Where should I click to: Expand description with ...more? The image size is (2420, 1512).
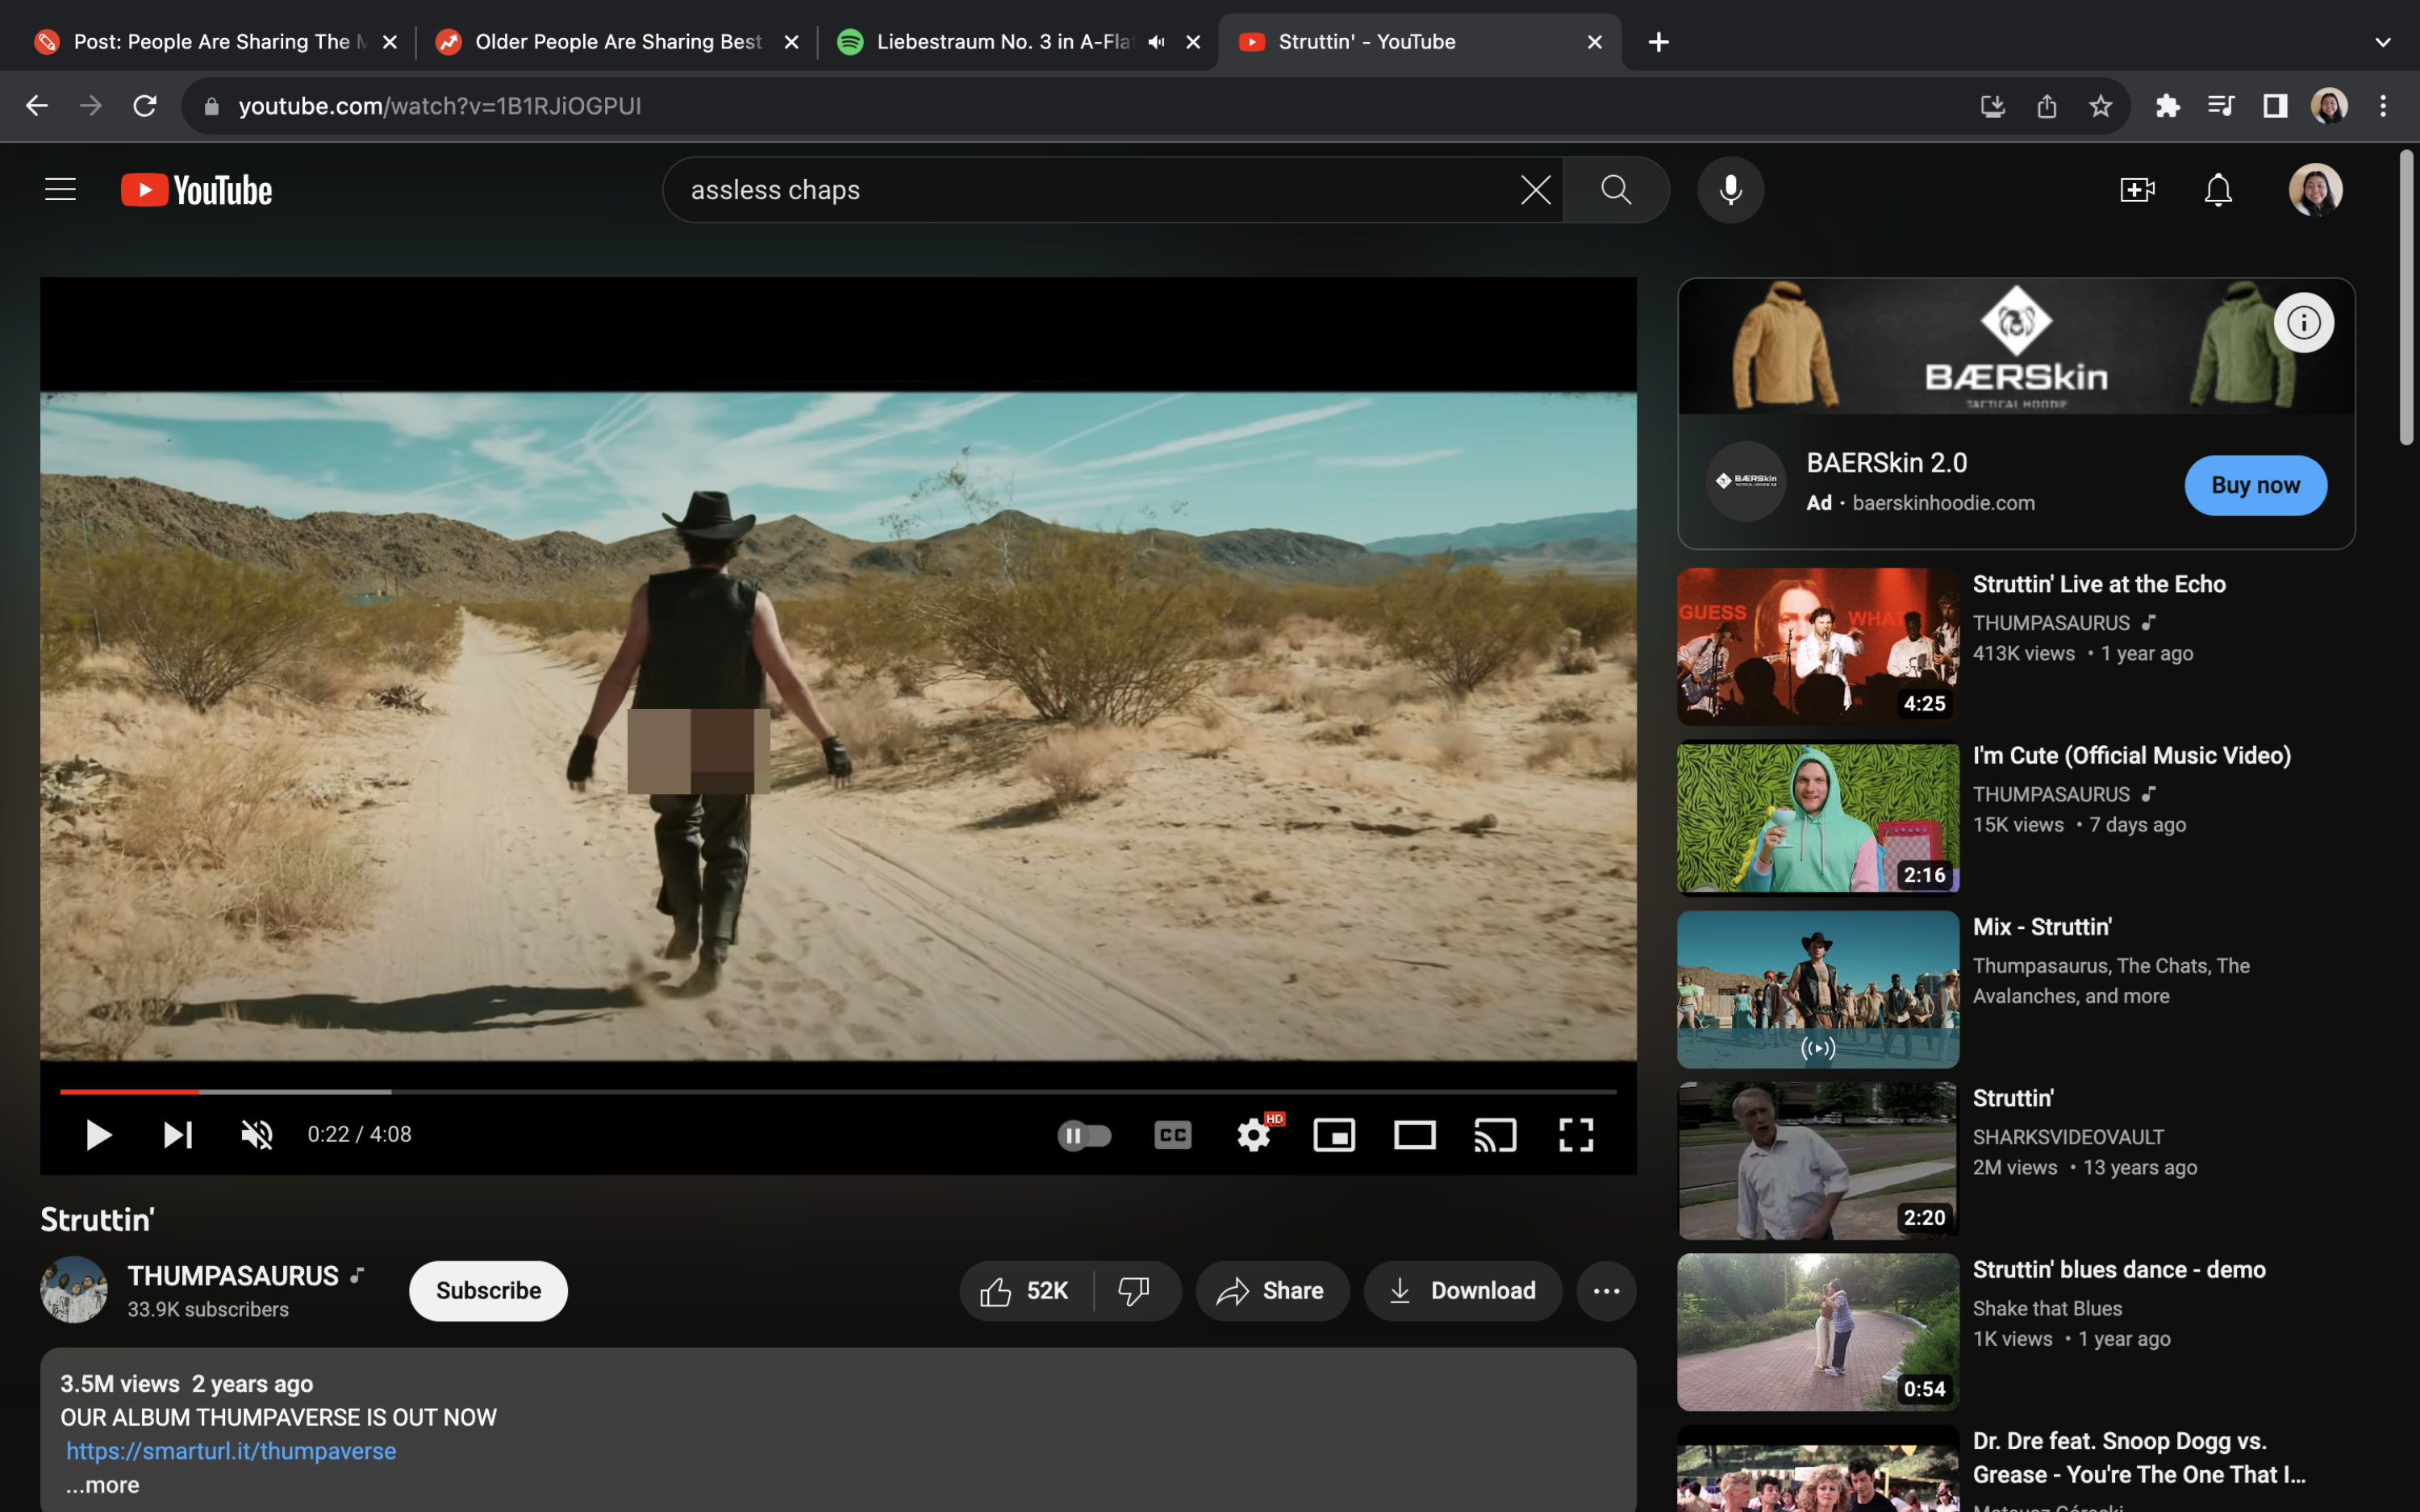coord(102,1485)
